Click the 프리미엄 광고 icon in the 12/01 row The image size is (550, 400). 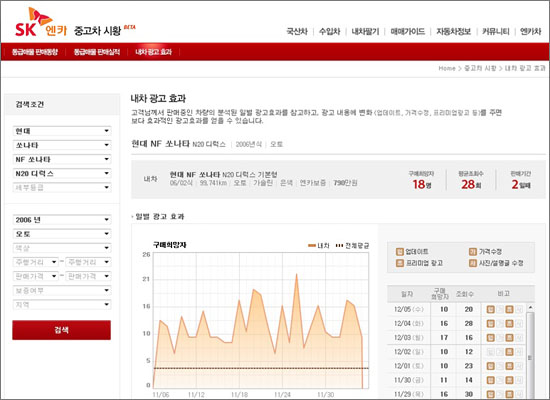point(509,366)
